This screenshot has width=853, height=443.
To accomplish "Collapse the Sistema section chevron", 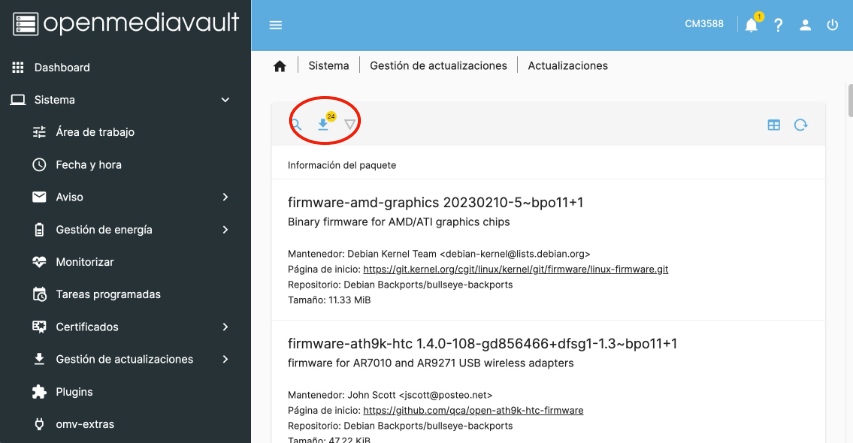I will pos(225,100).
